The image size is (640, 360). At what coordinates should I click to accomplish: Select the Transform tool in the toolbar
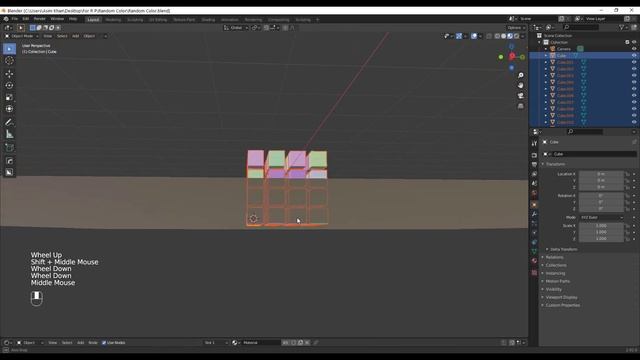(9, 109)
